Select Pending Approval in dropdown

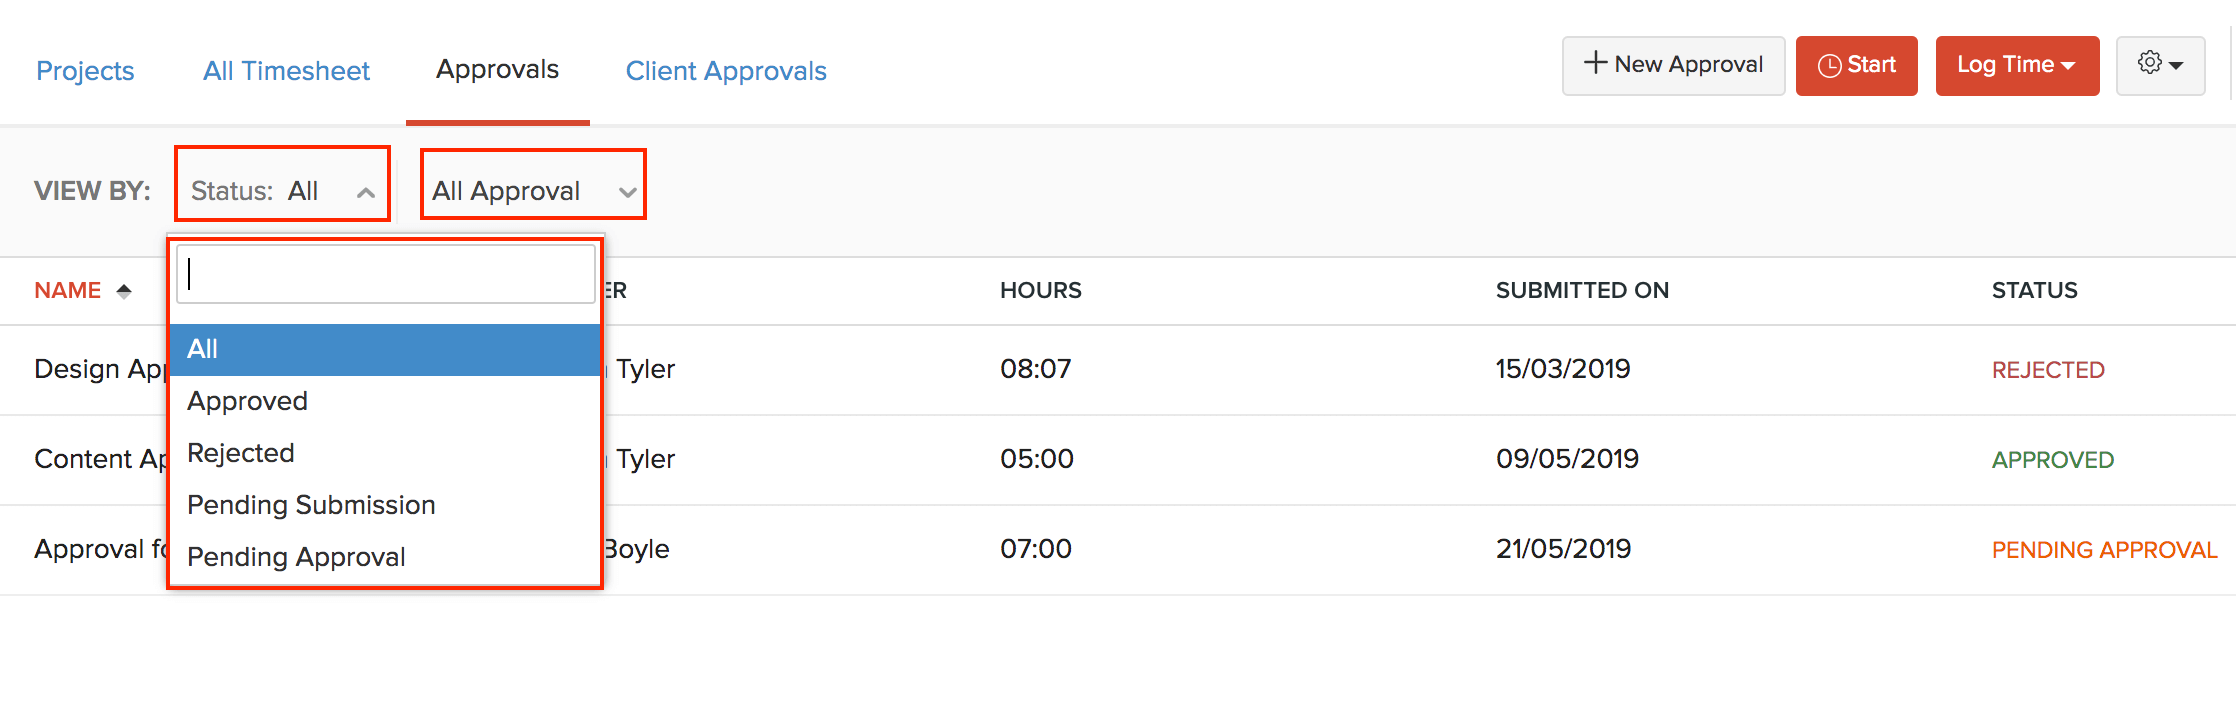point(296,557)
